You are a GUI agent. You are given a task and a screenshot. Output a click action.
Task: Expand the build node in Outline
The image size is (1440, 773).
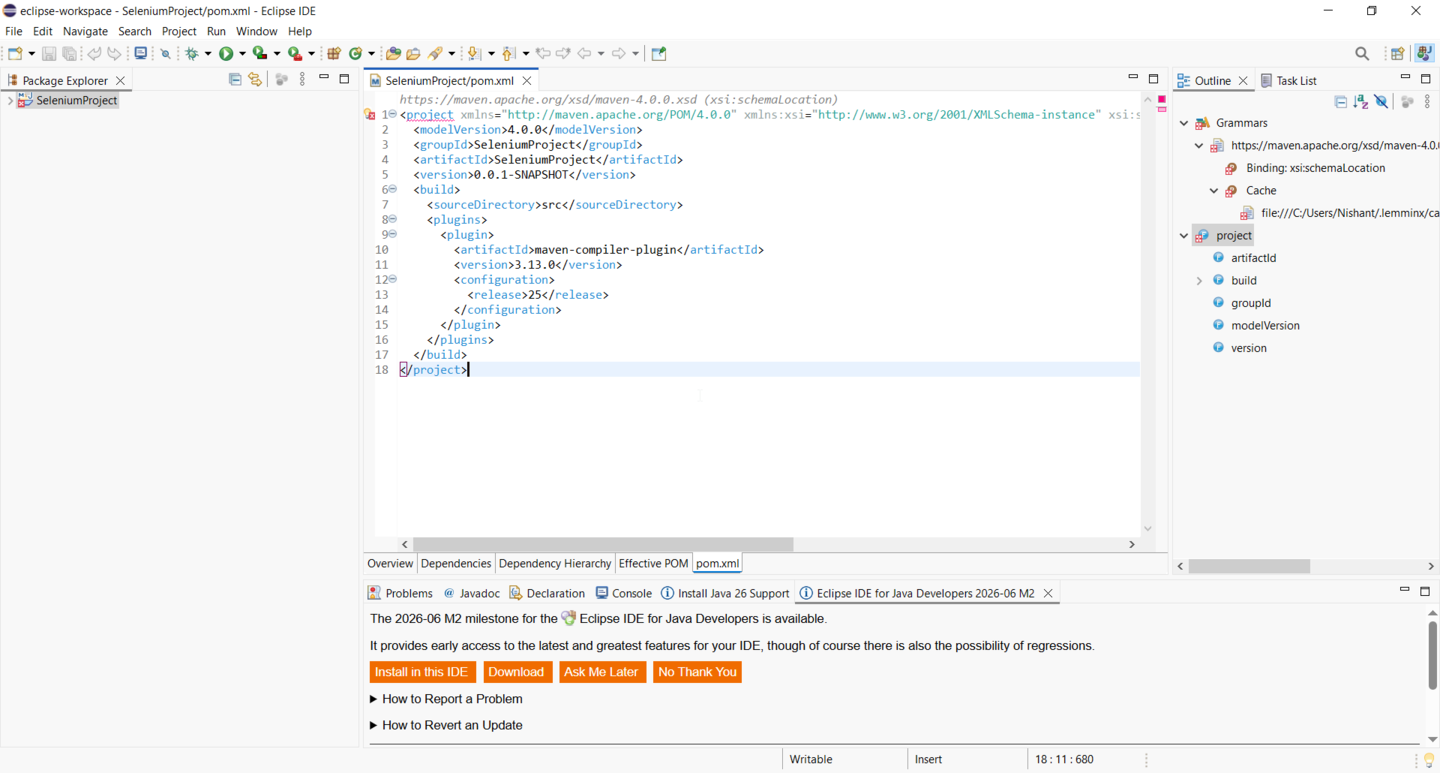tap(1199, 281)
